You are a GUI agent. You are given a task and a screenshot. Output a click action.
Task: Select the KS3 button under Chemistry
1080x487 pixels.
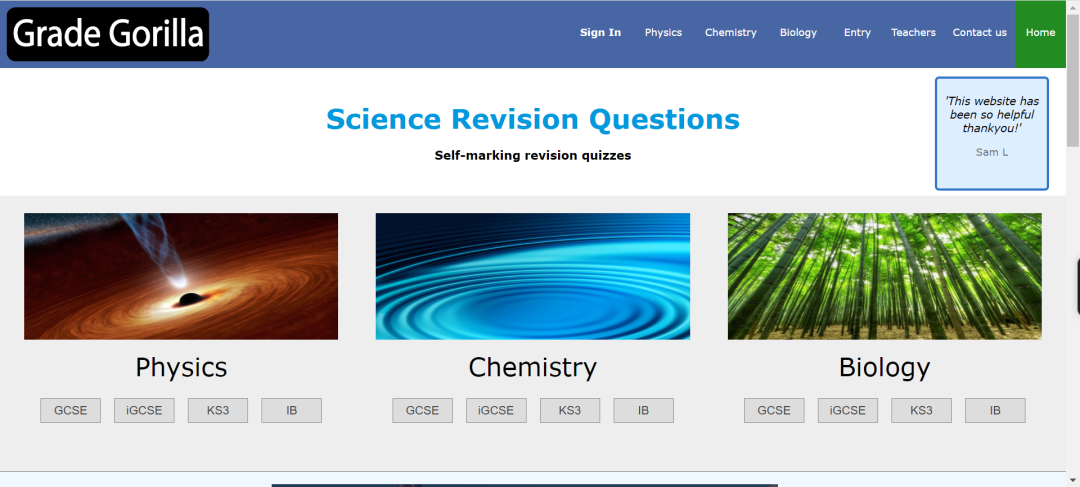(570, 411)
